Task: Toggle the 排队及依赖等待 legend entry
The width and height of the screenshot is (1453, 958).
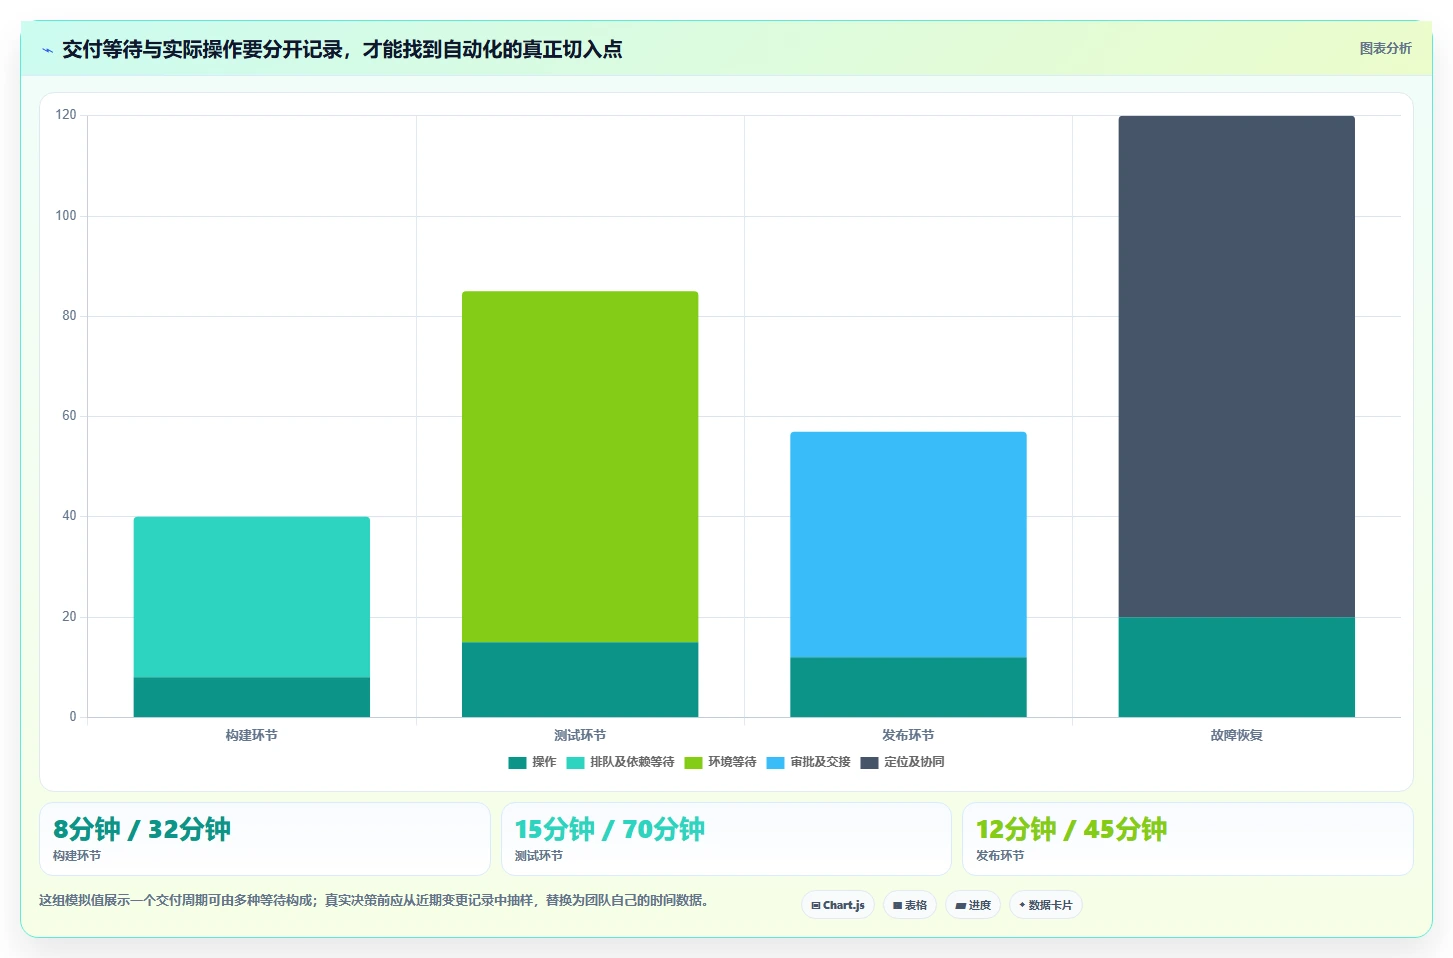Action: coord(620,762)
